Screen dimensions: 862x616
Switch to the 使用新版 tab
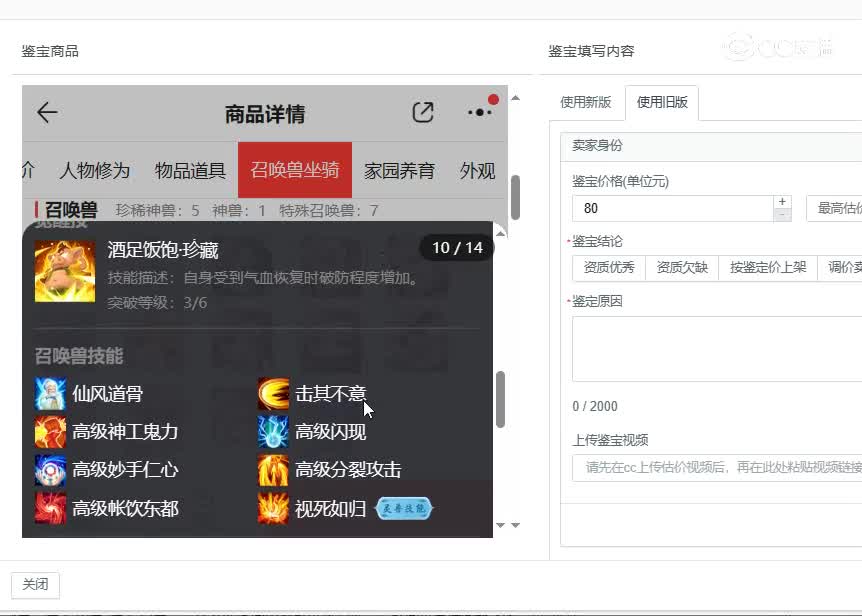click(x=585, y=102)
